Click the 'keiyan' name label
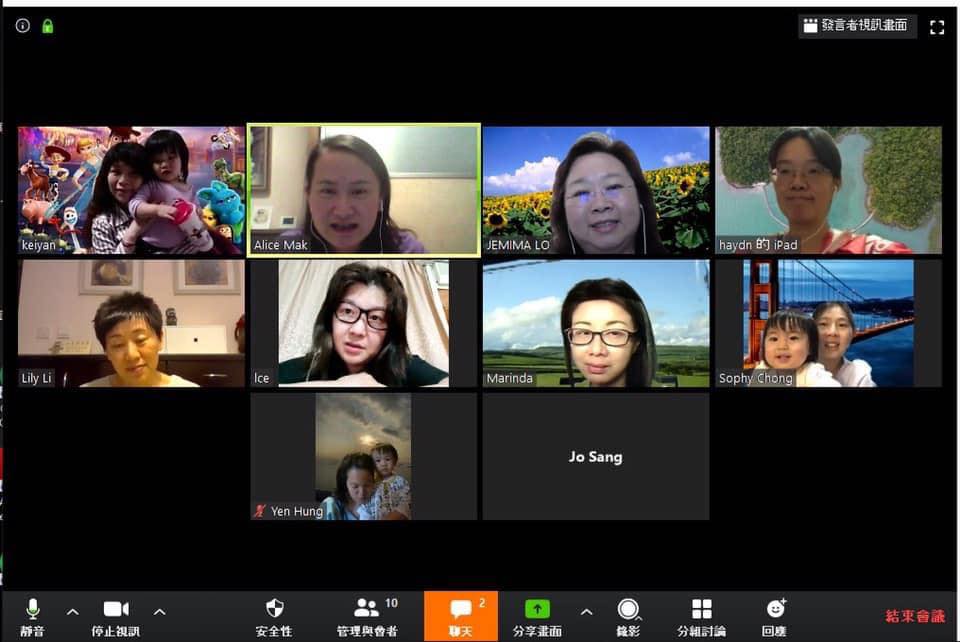The width and height of the screenshot is (960, 642). 39,245
